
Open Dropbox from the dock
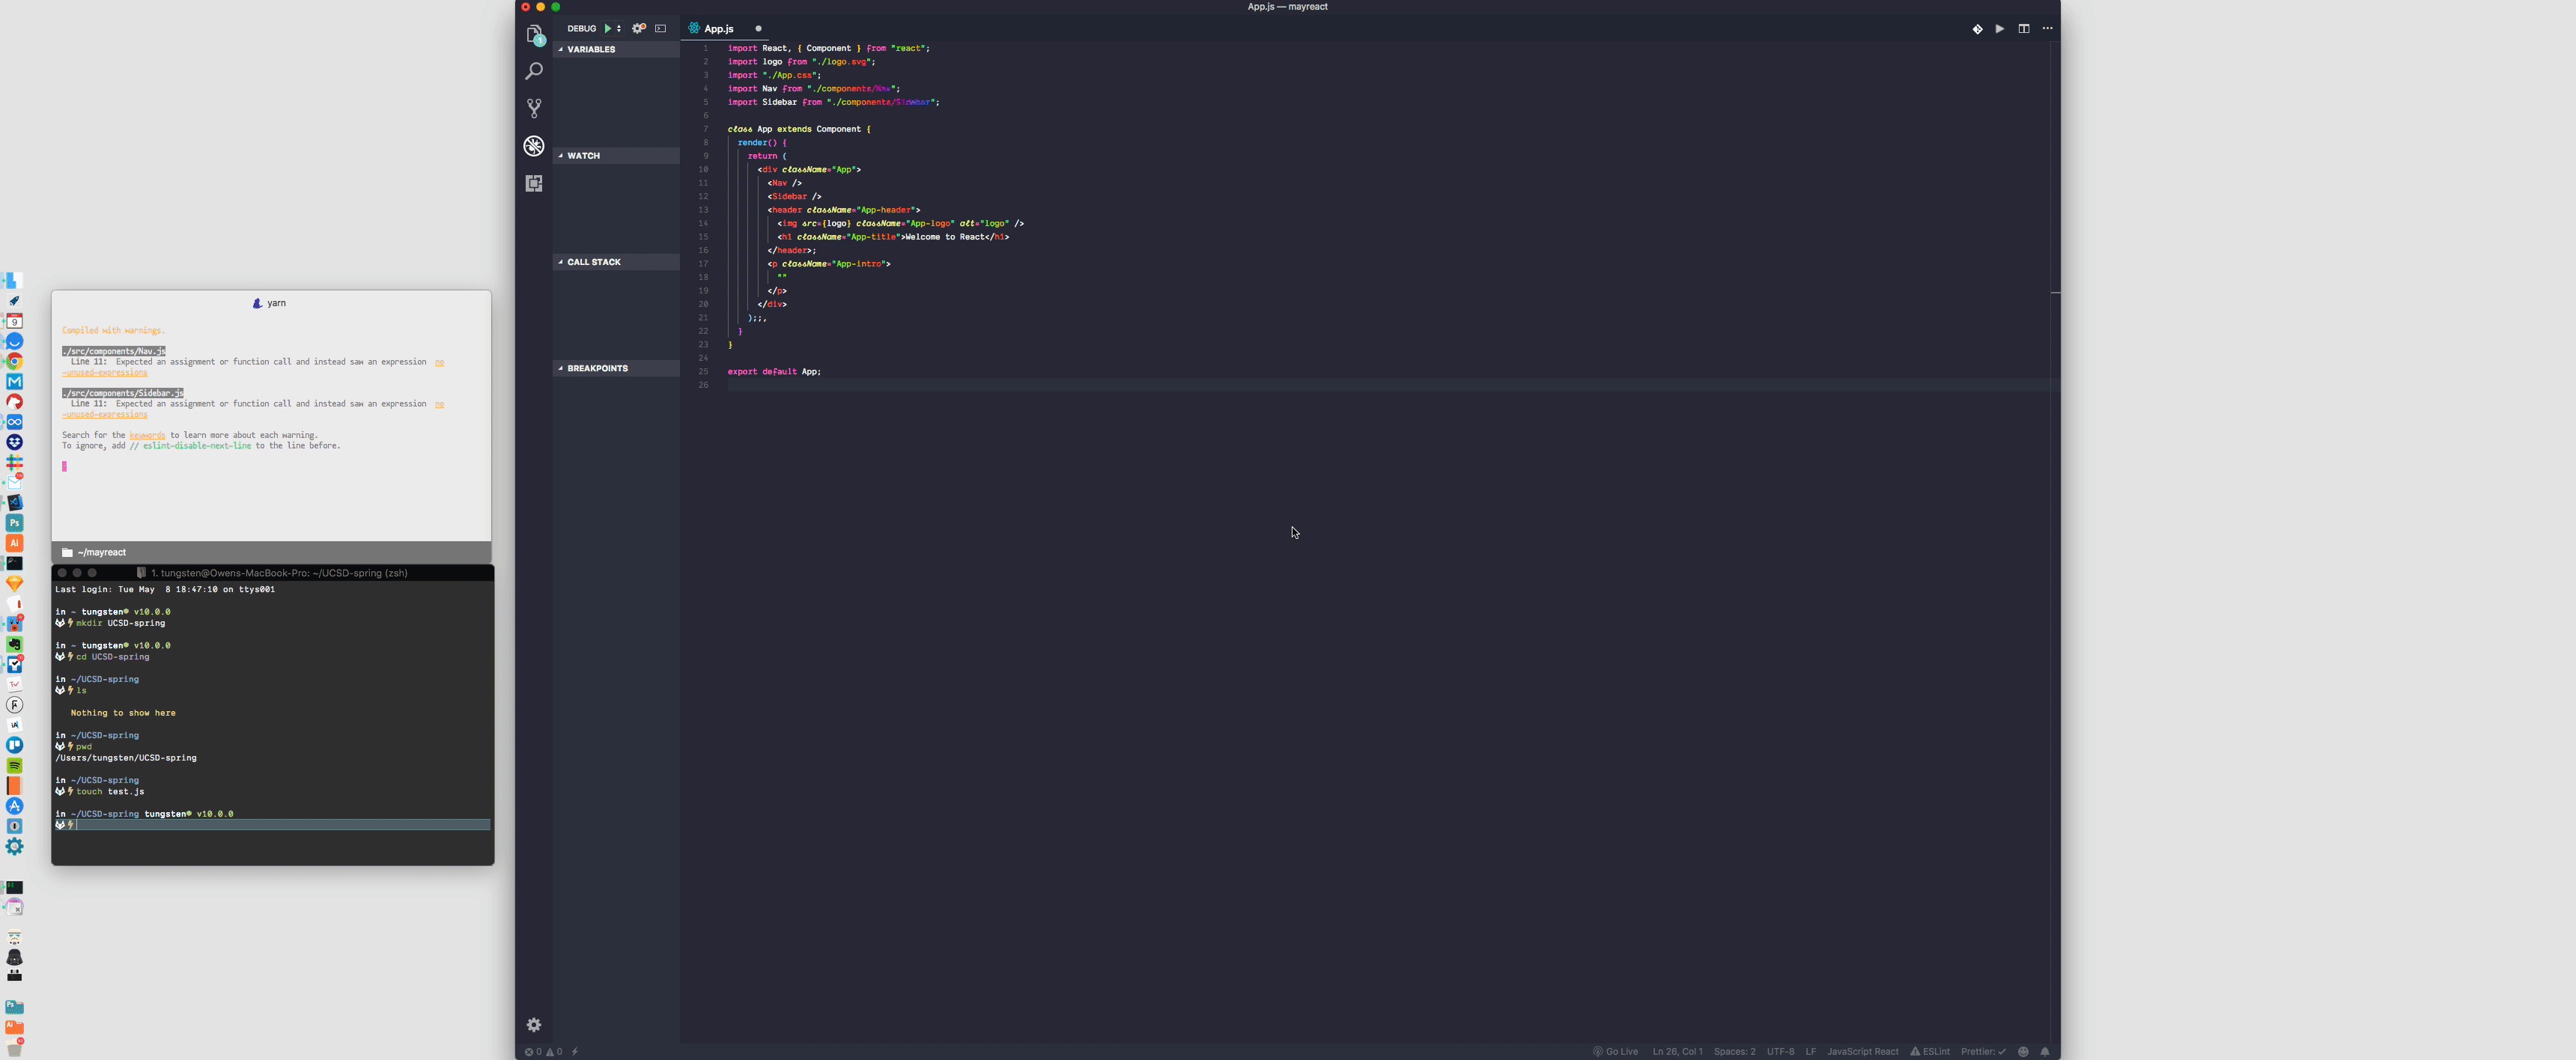[14, 442]
